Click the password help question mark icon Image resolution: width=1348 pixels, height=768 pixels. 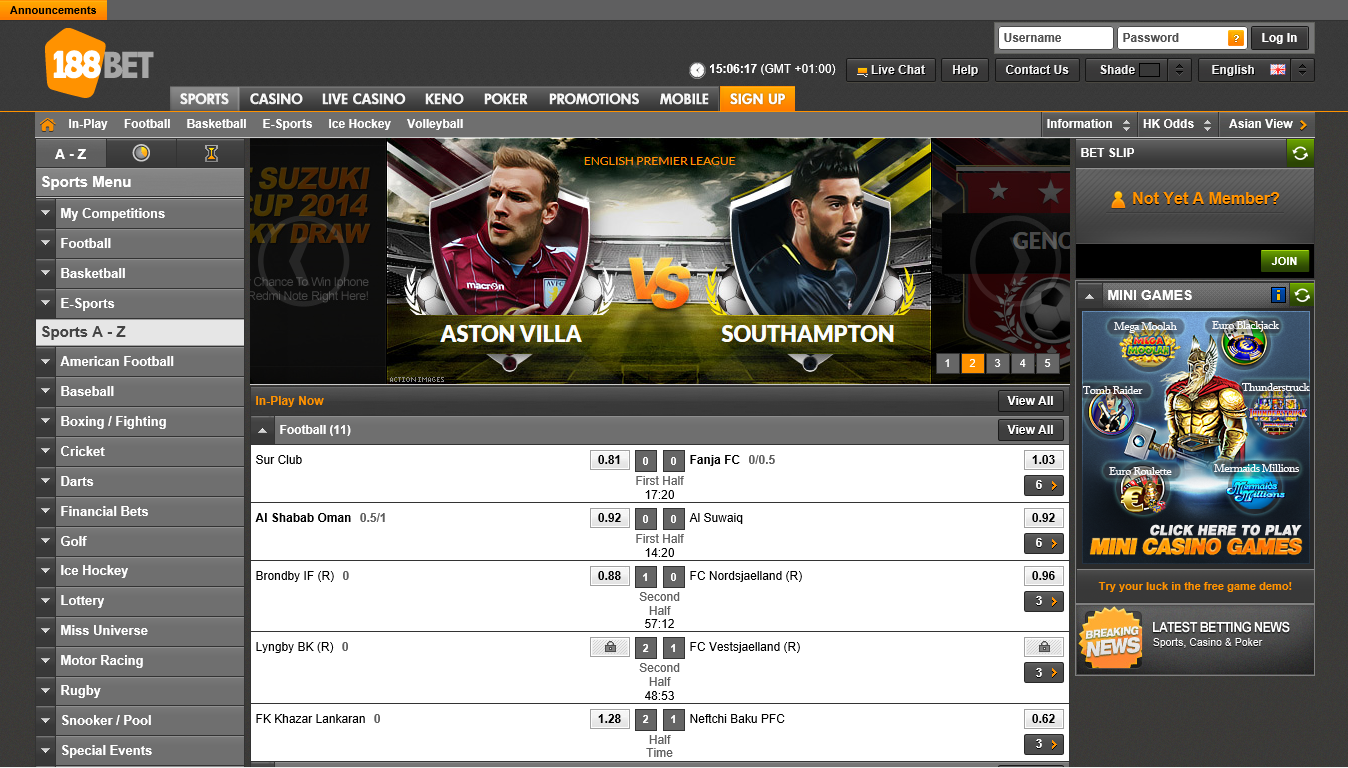[1236, 38]
